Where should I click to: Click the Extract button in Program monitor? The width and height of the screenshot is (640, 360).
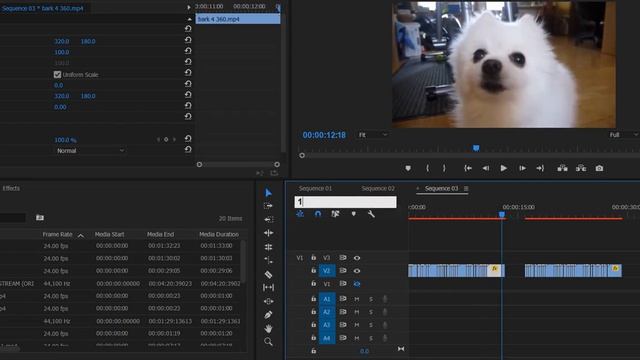pyautogui.click(x=581, y=168)
